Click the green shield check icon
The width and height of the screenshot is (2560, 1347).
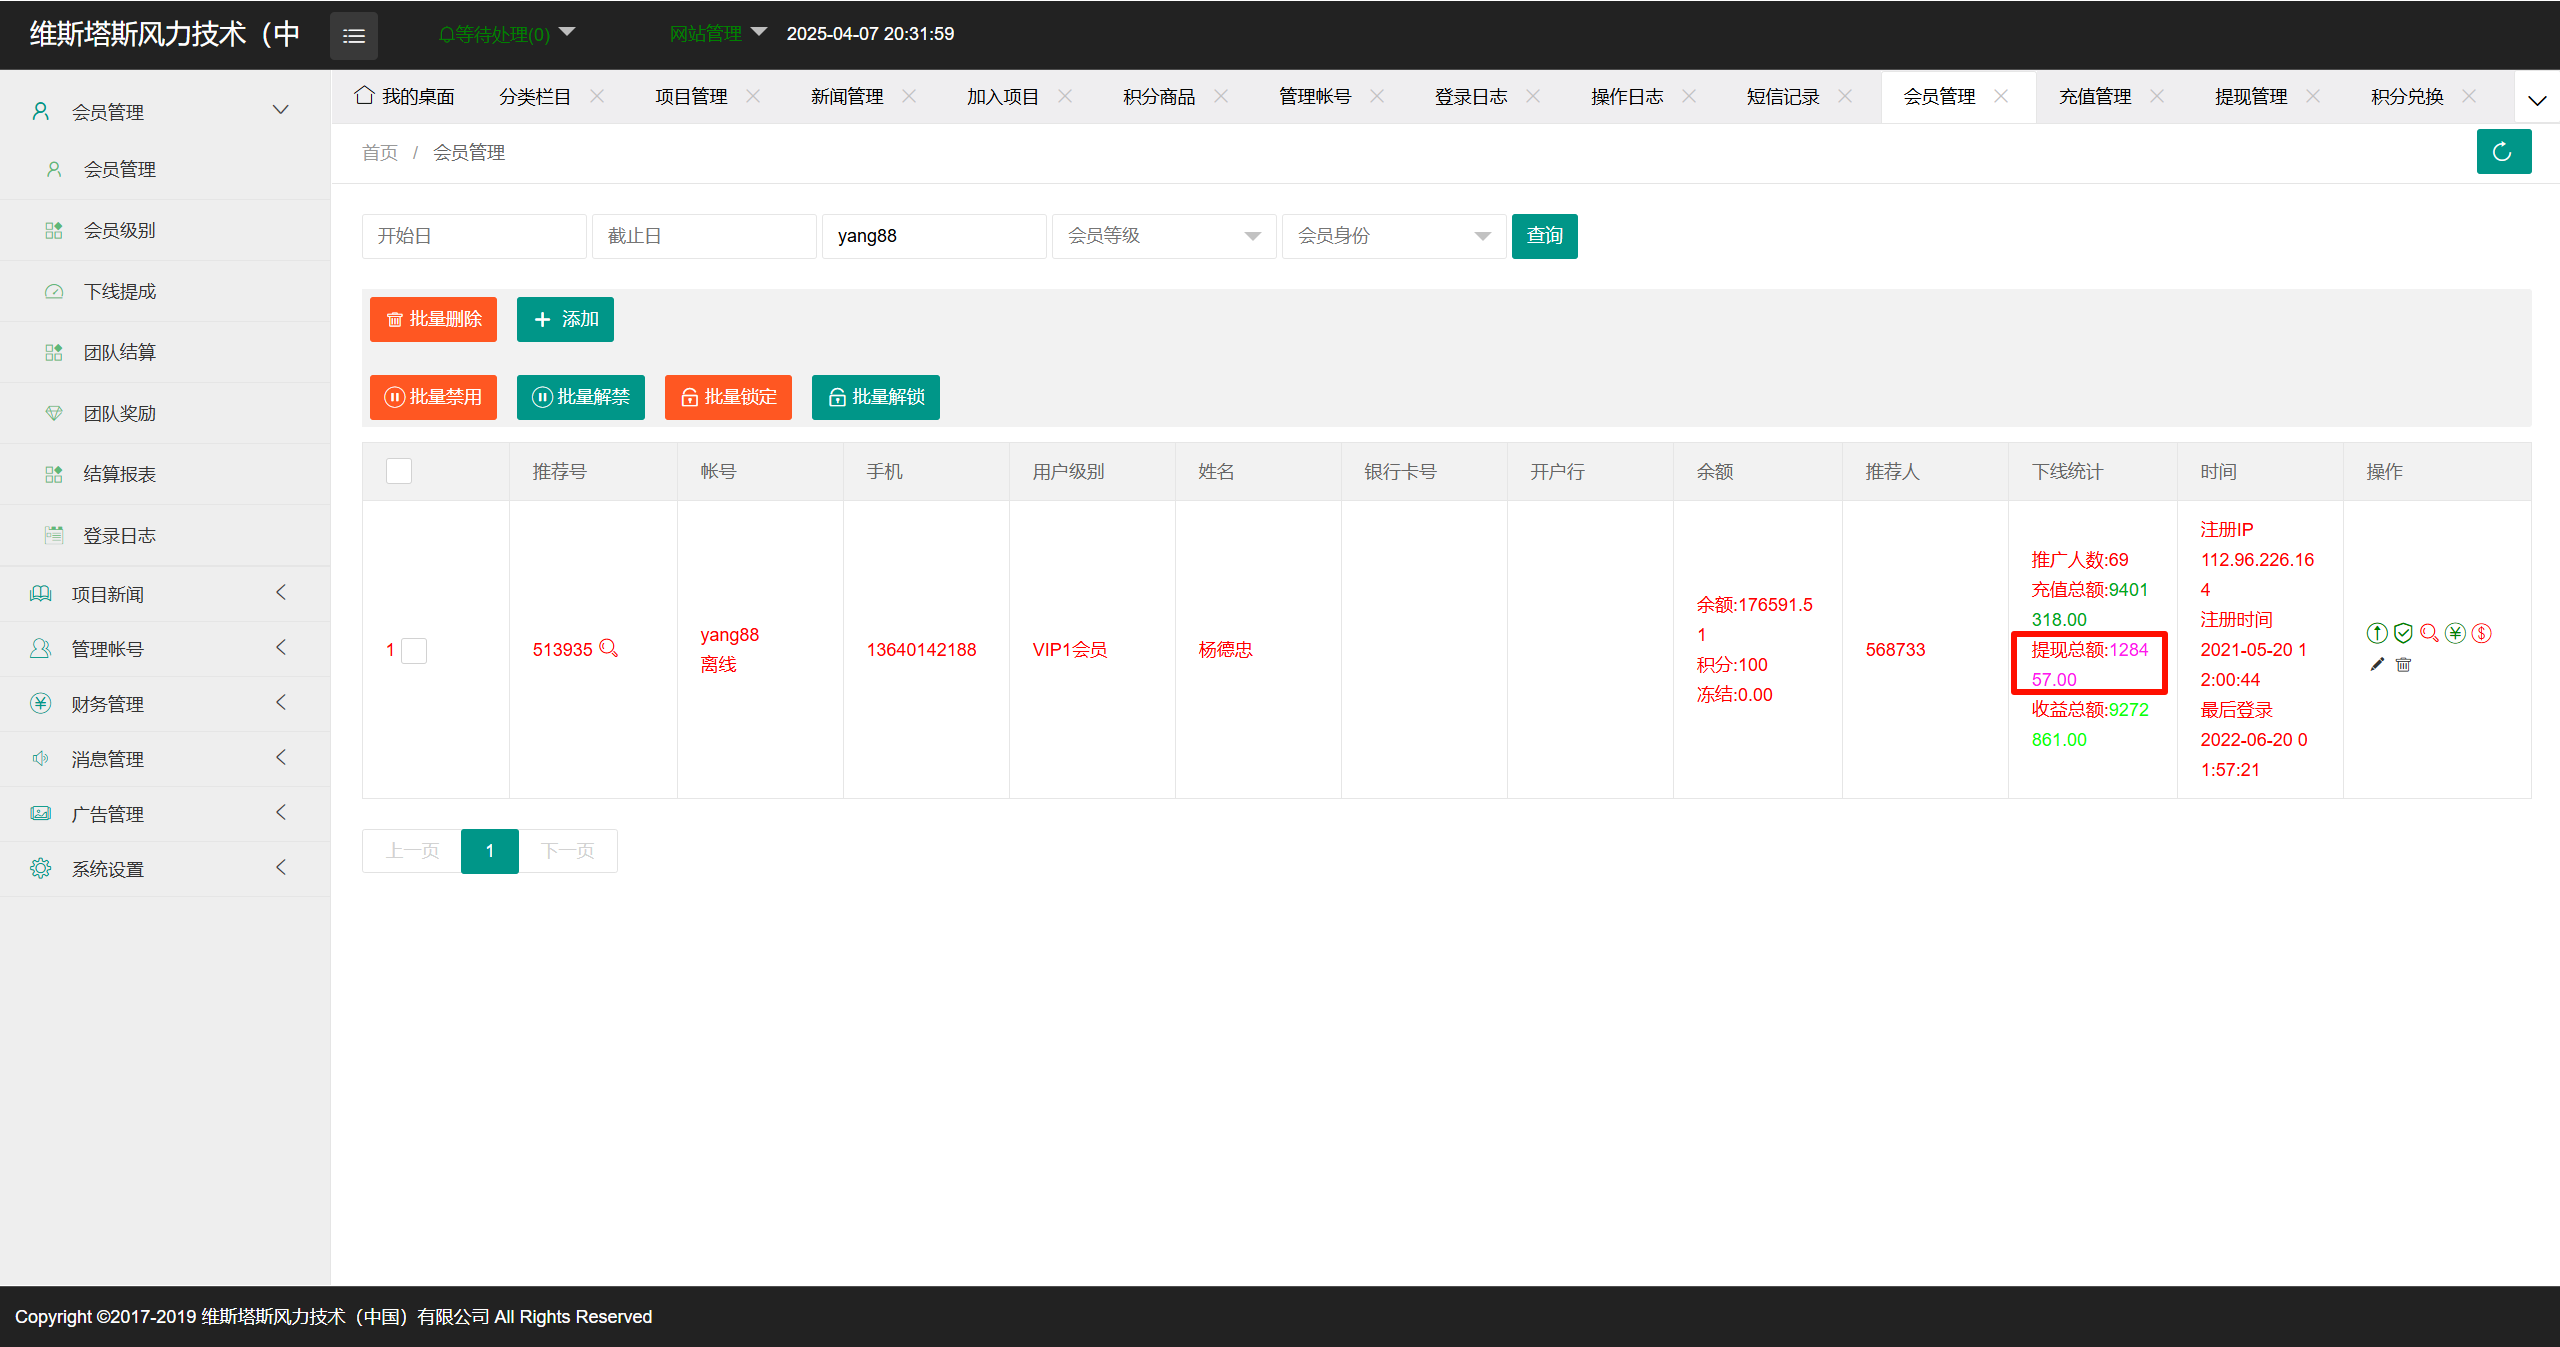point(2403,633)
